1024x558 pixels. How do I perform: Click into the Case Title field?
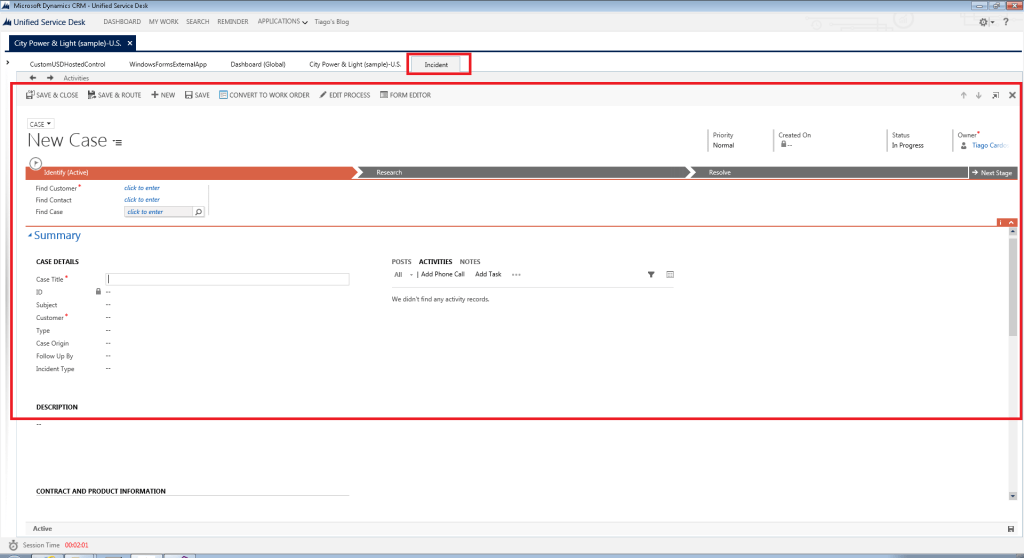tap(228, 280)
